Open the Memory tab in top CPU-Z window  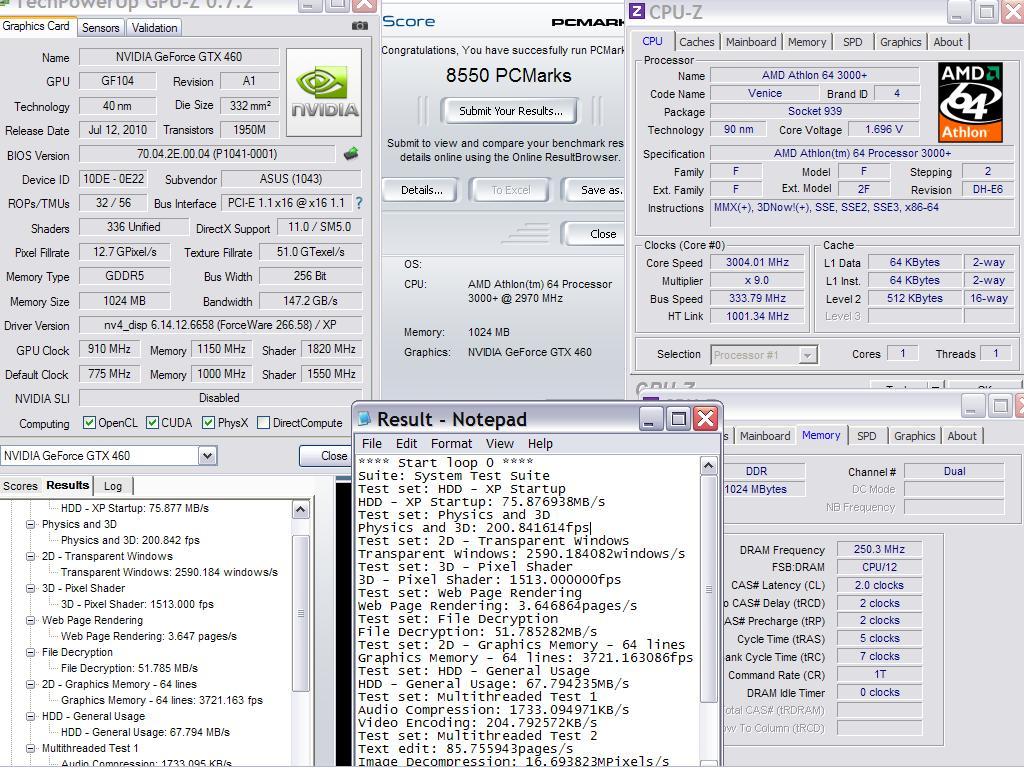pyautogui.click(x=807, y=42)
